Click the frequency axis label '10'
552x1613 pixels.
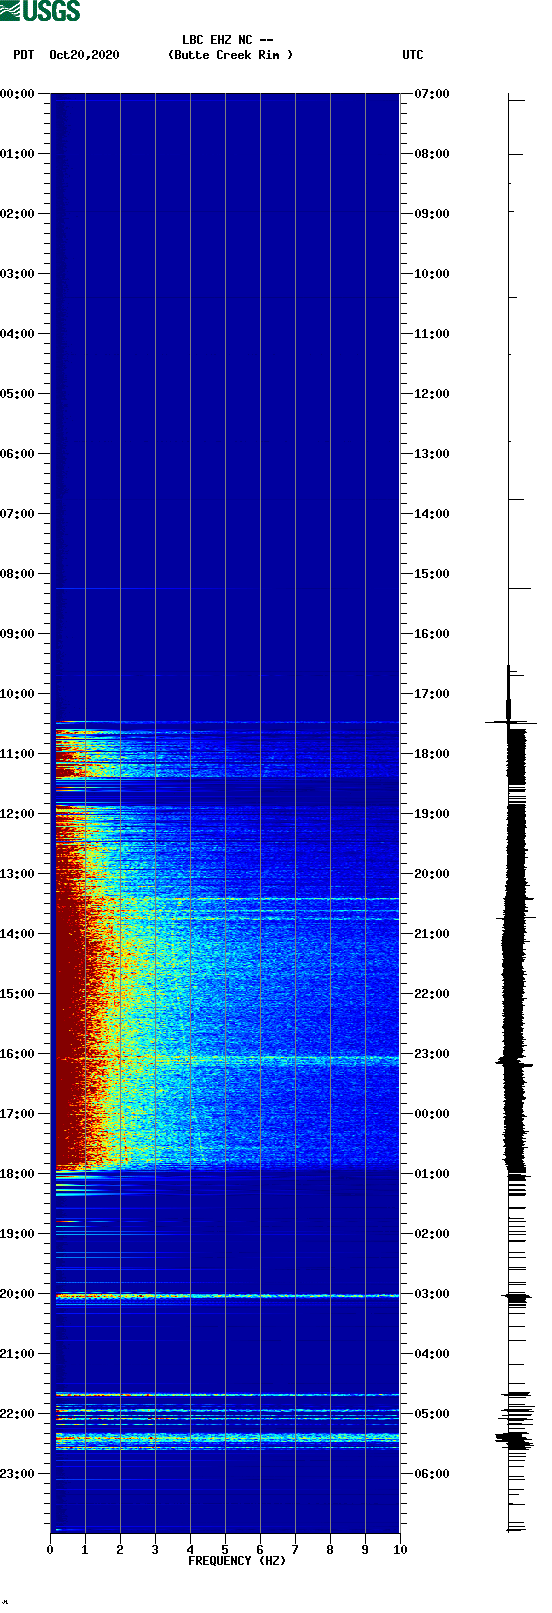pos(400,1550)
